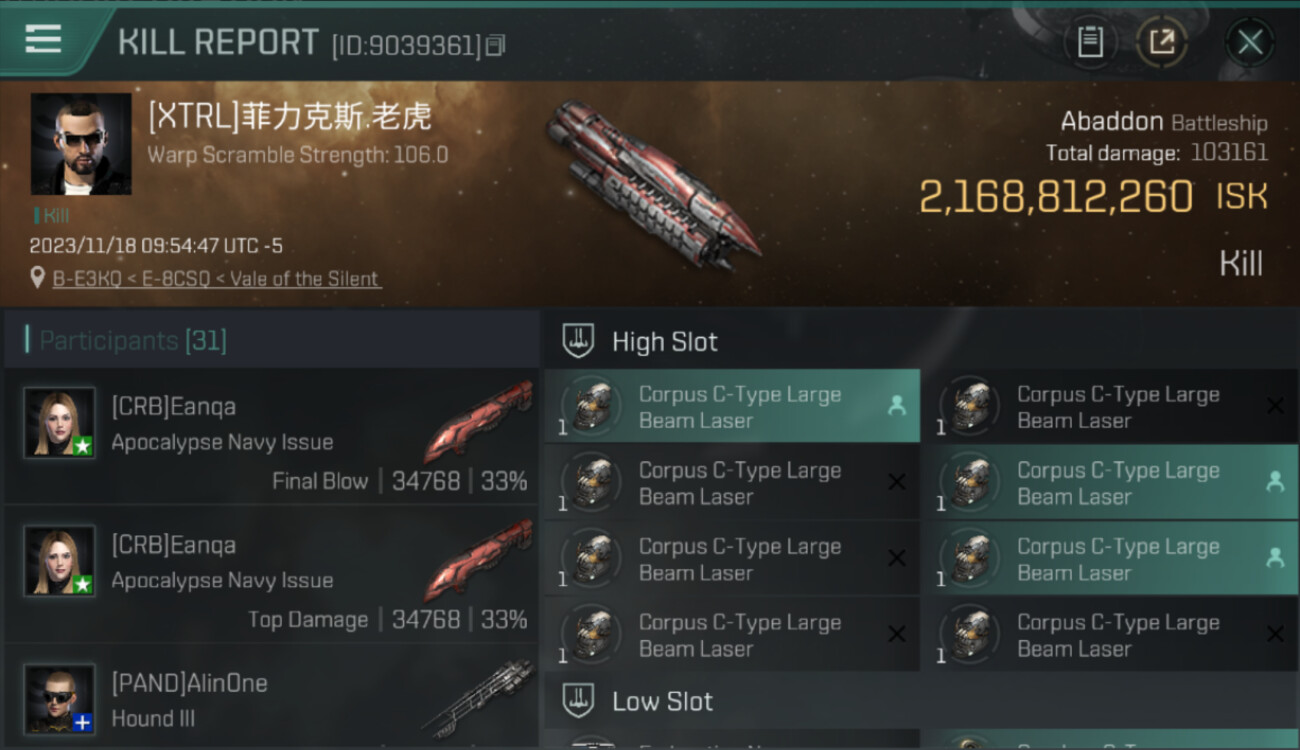The width and height of the screenshot is (1300, 750).
Task: Click the High Slot section header icon
Action: point(579,341)
